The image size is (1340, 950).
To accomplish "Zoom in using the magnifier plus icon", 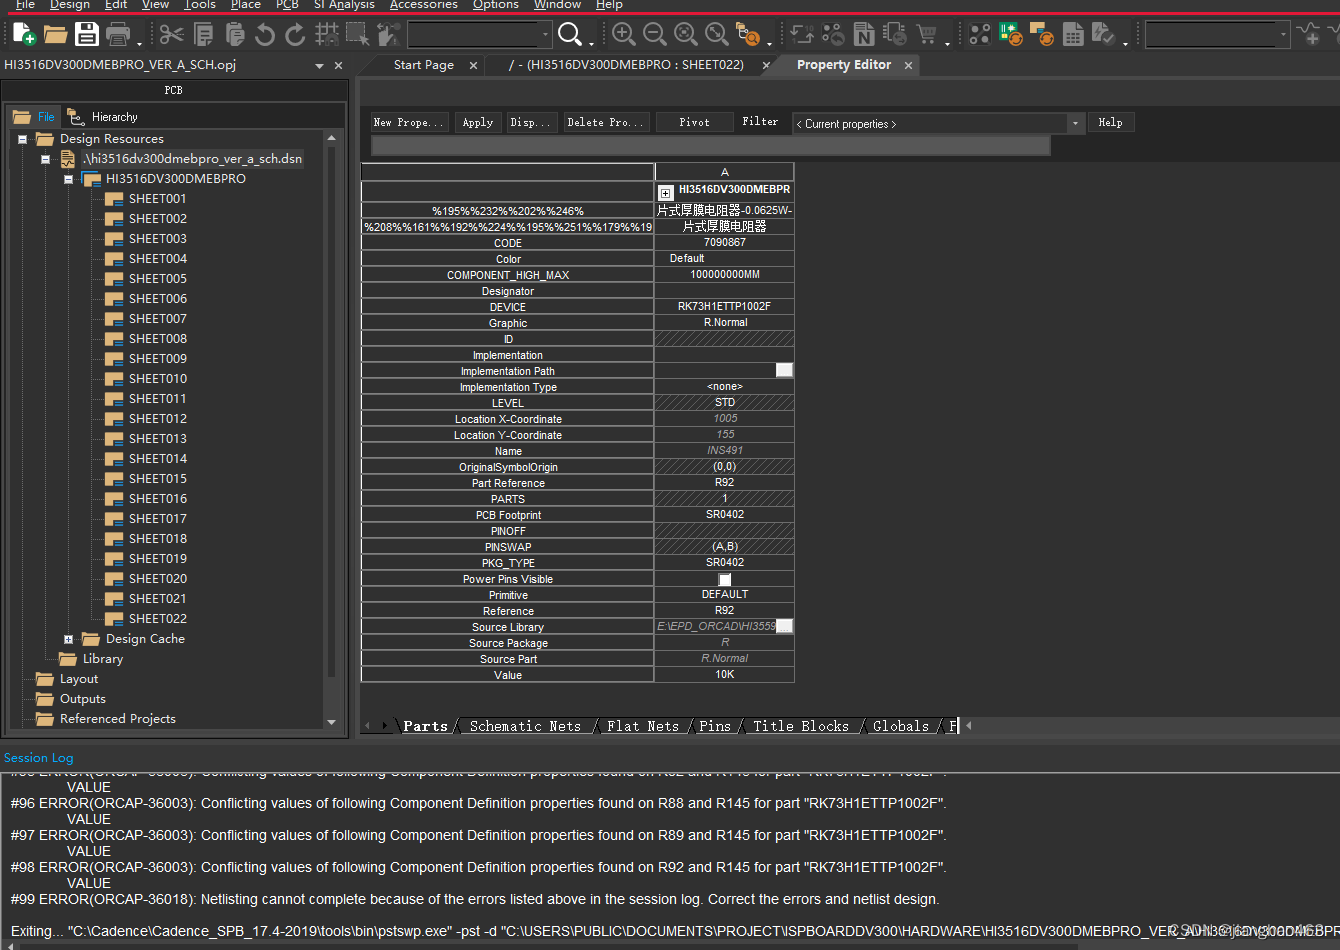I will pos(622,34).
